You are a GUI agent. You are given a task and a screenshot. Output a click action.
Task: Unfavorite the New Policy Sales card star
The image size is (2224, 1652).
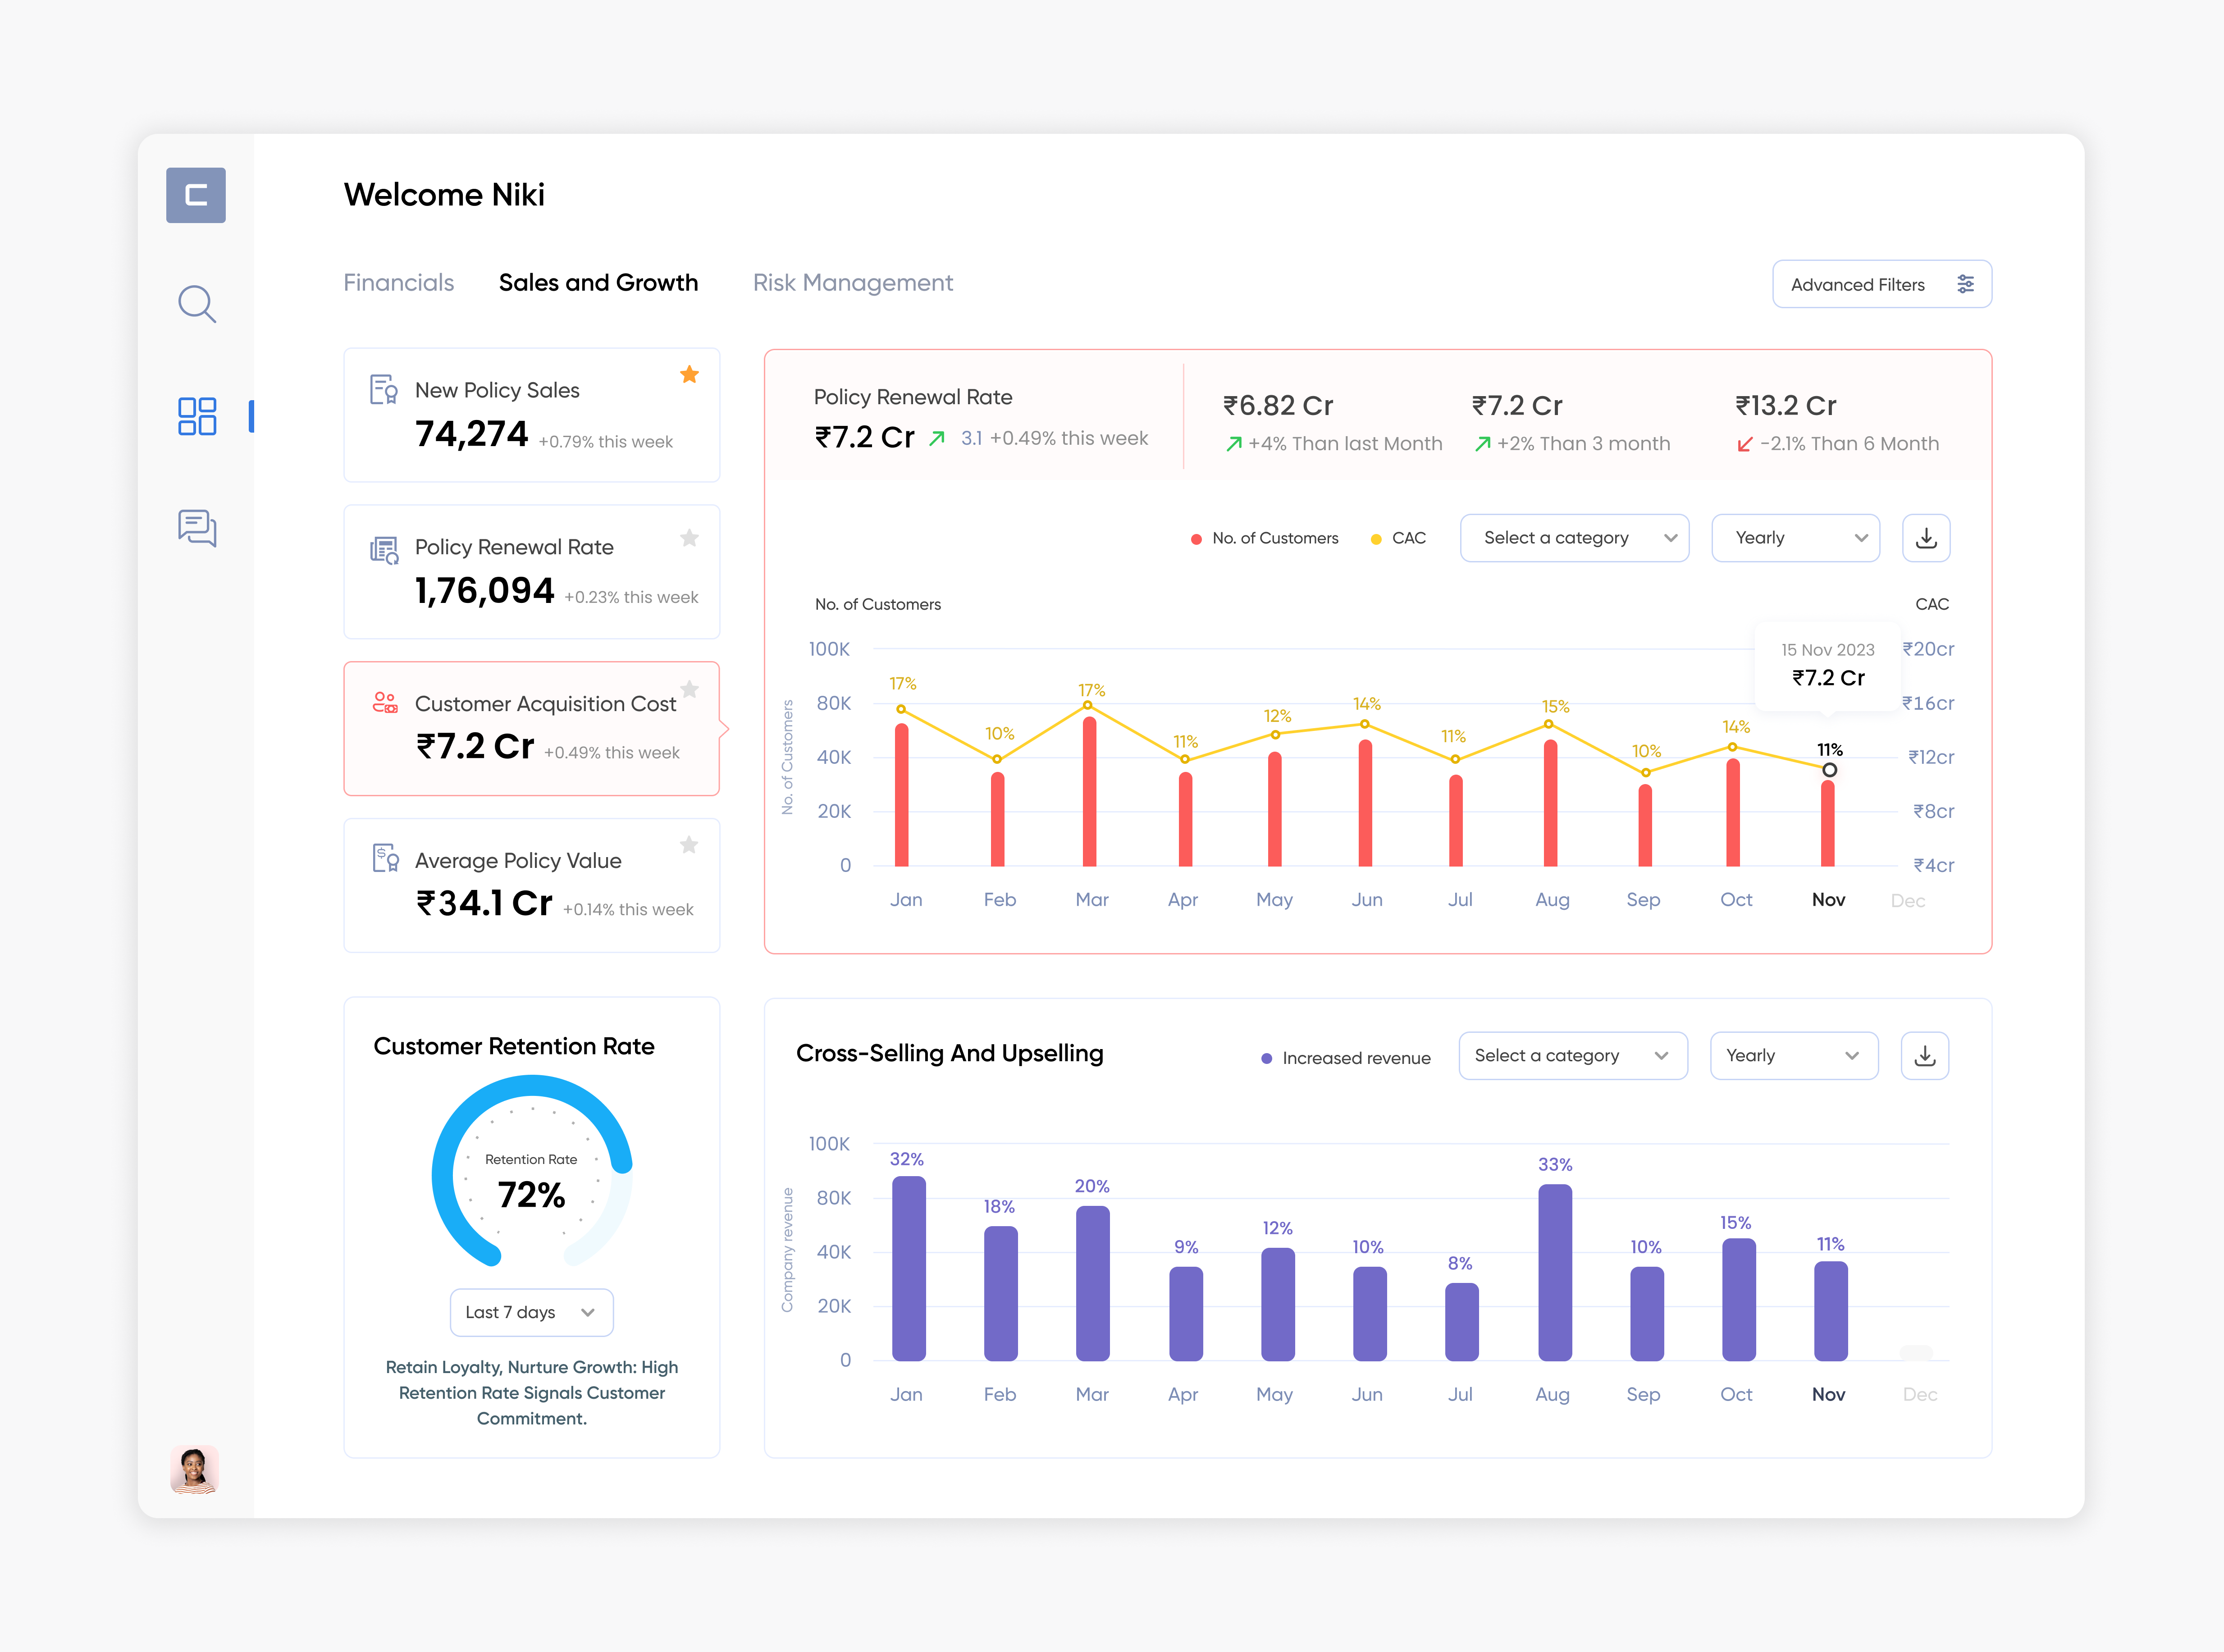click(689, 374)
